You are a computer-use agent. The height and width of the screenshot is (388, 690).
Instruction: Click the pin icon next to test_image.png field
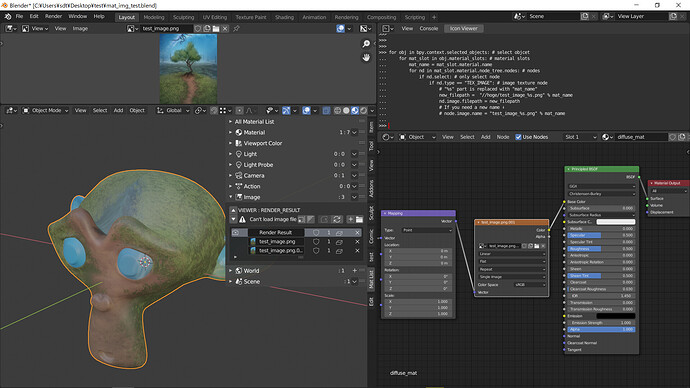pos(236,29)
